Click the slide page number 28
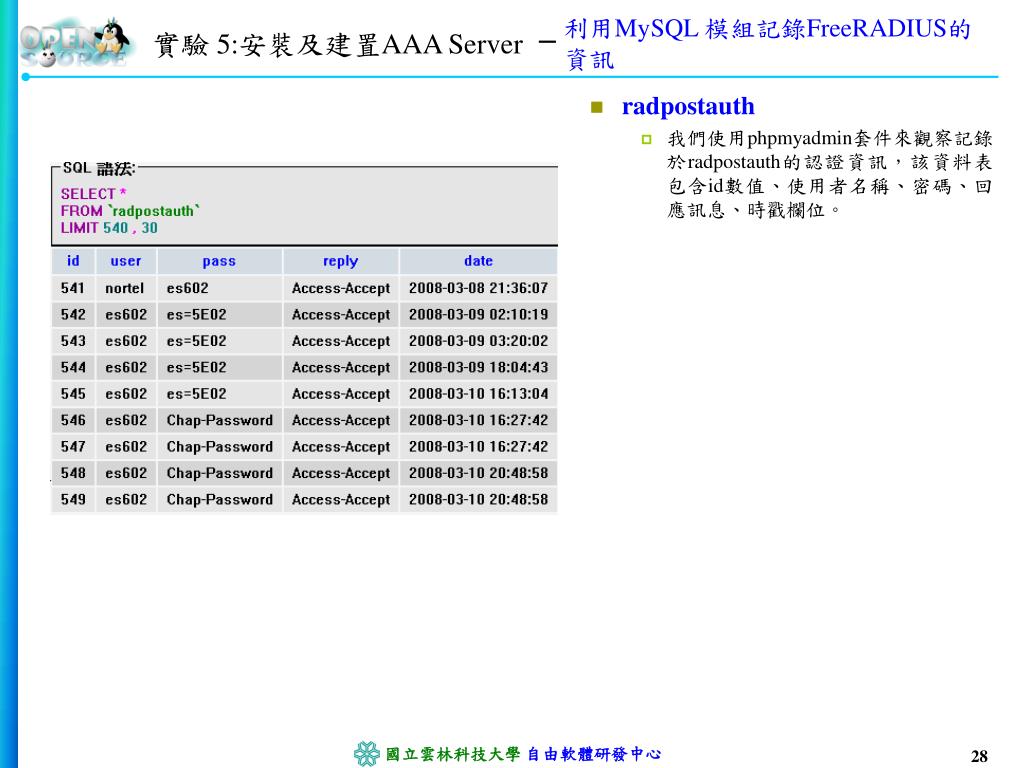The image size is (1024, 768). tap(979, 756)
